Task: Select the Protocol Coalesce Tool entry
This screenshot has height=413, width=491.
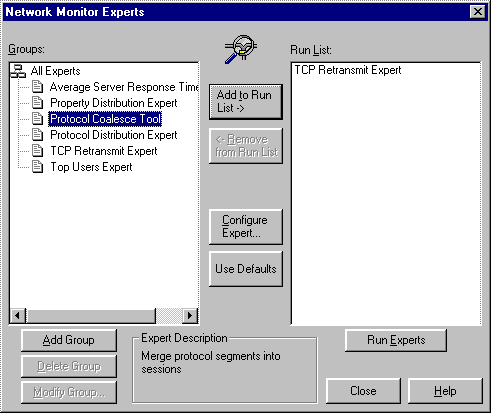Action: [x=105, y=119]
